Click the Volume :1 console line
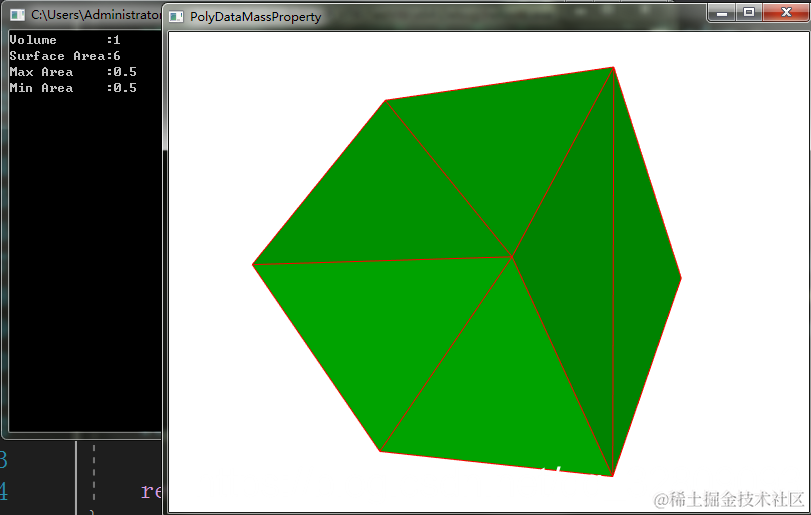The height and width of the screenshot is (515, 811). coord(65,40)
